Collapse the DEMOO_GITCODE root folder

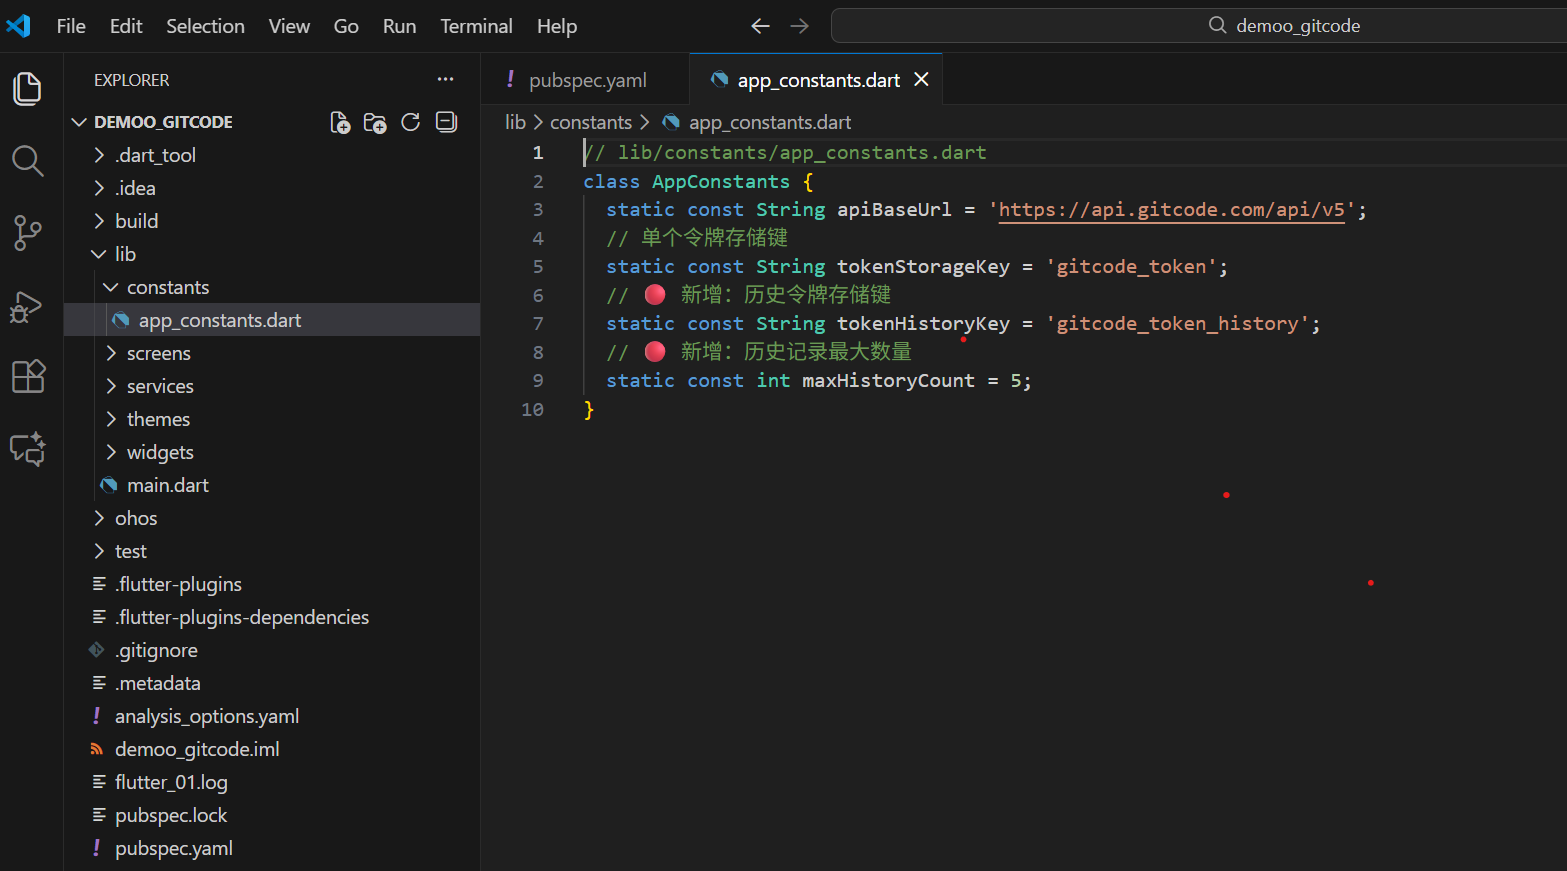tap(272, 122)
